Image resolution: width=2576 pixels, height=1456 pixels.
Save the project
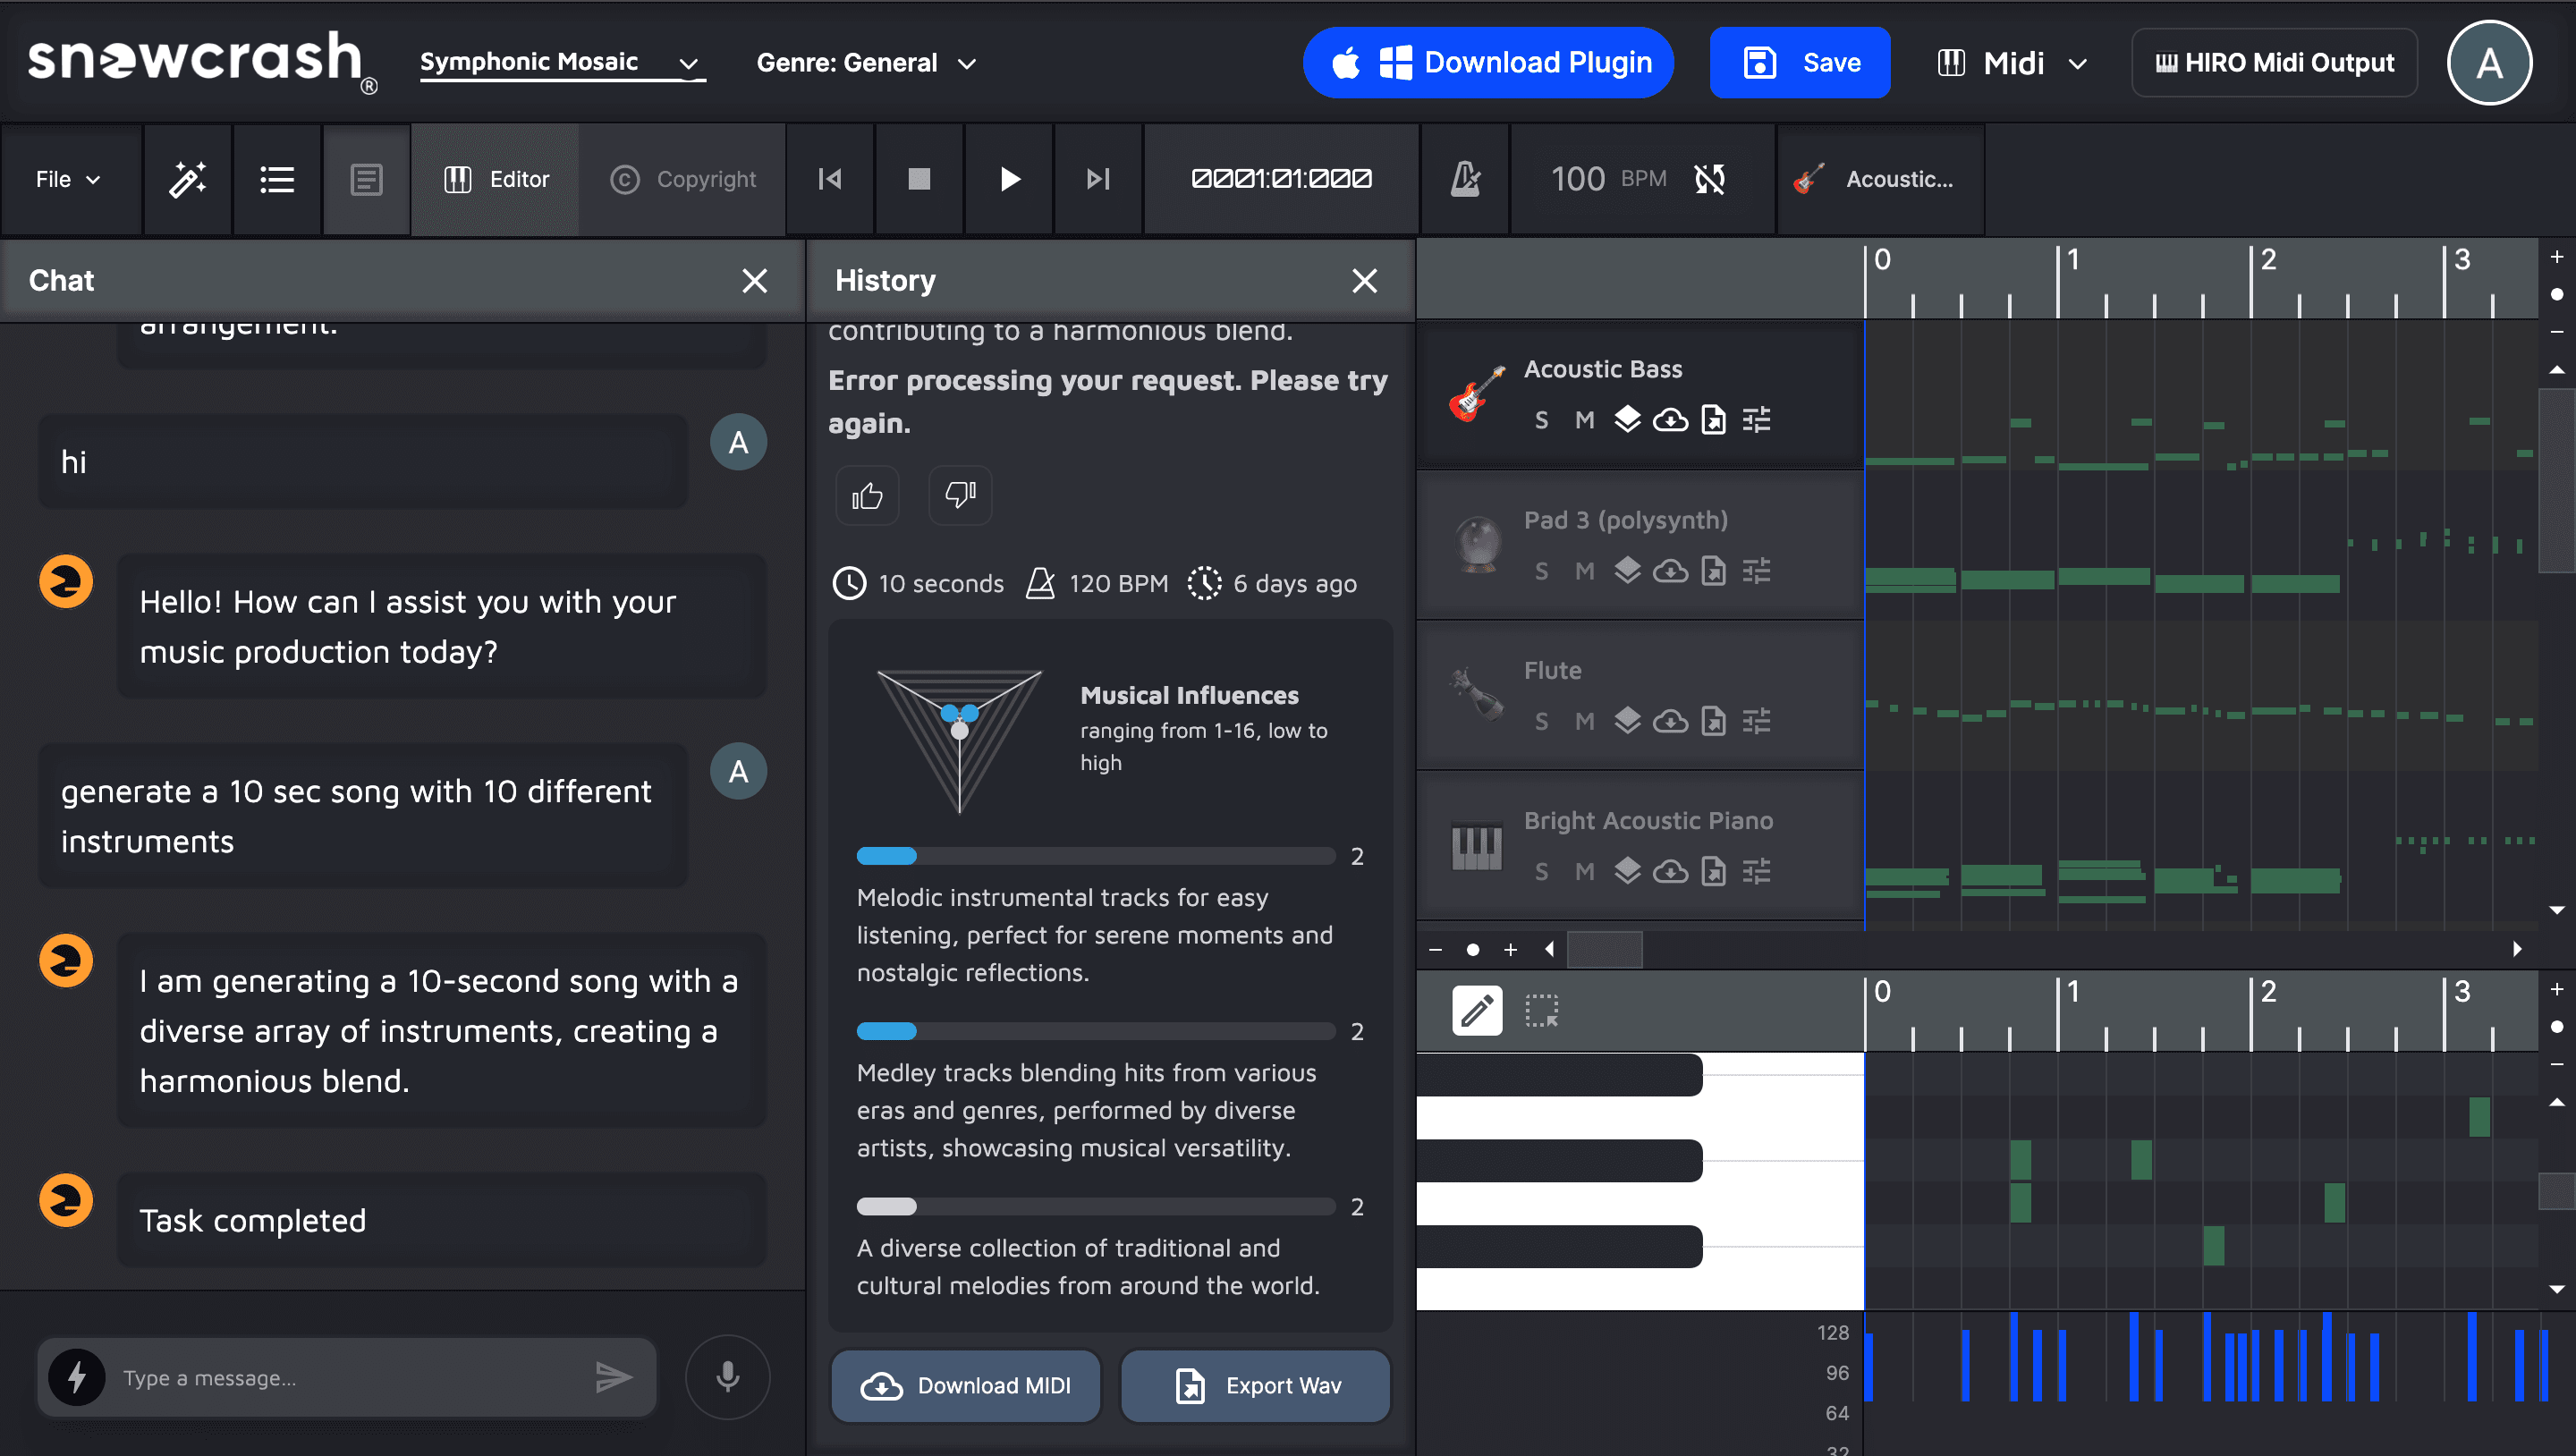(x=1800, y=63)
